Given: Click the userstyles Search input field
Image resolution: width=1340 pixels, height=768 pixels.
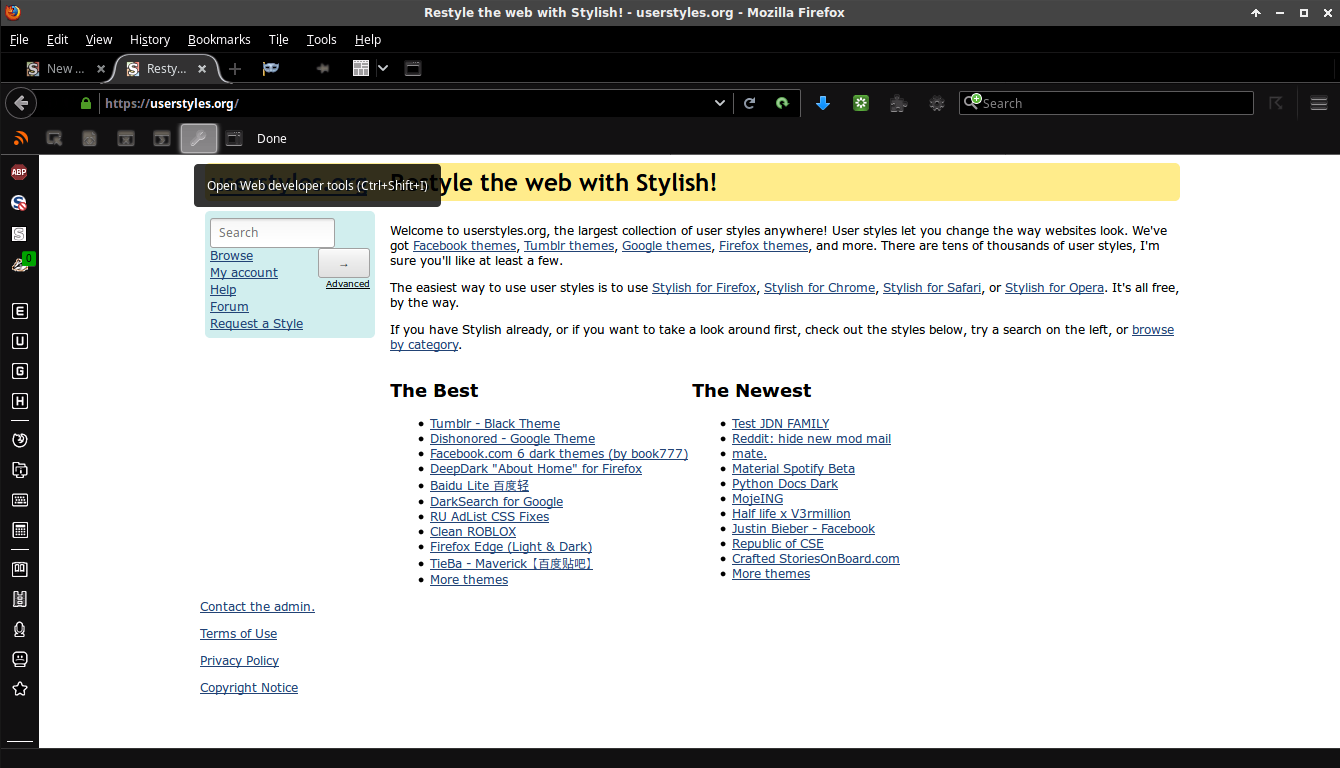Looking at the screenshot, I should (x=272, y=232).
